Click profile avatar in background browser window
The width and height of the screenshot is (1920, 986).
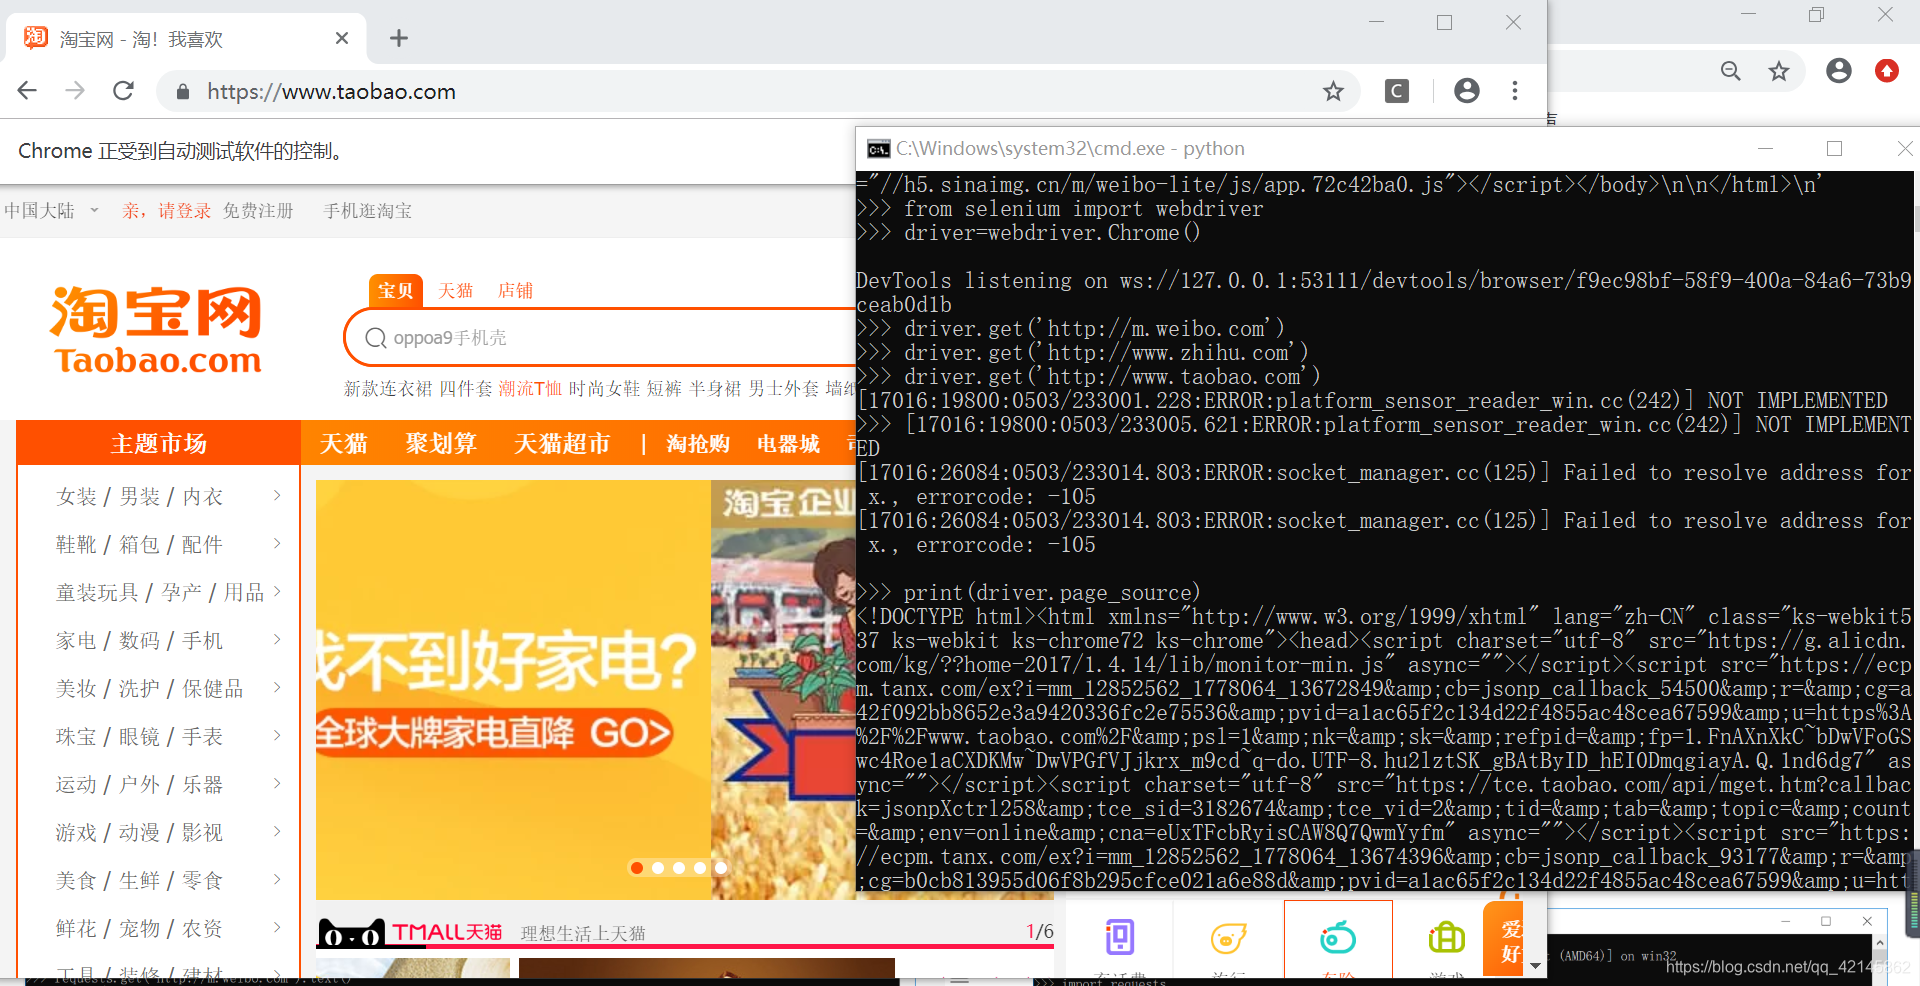click(1838, 71)
